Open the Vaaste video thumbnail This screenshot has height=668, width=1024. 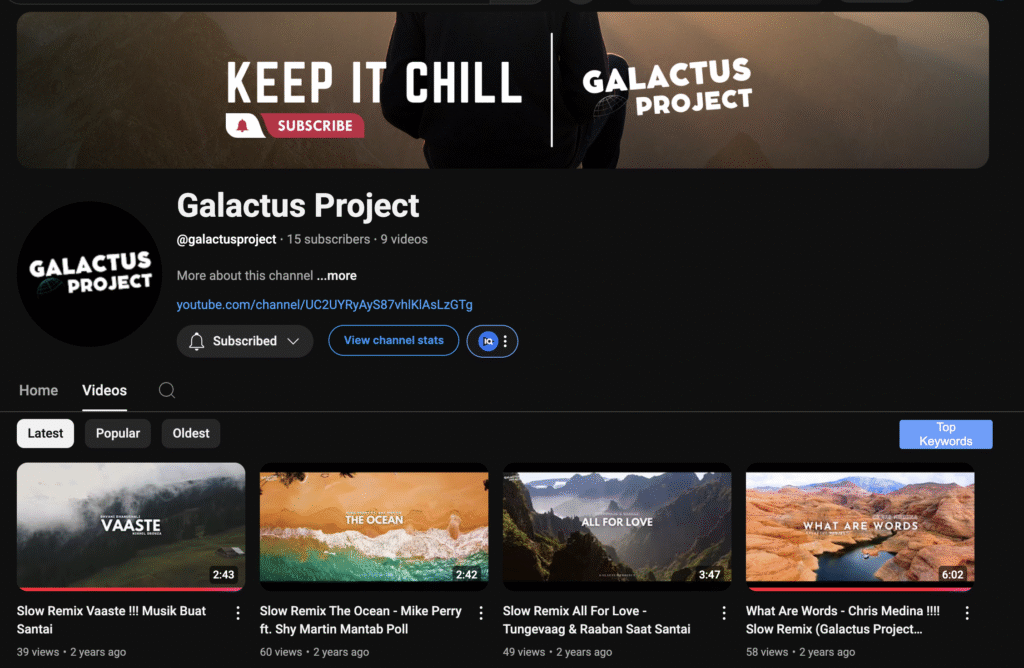(131, 526)
